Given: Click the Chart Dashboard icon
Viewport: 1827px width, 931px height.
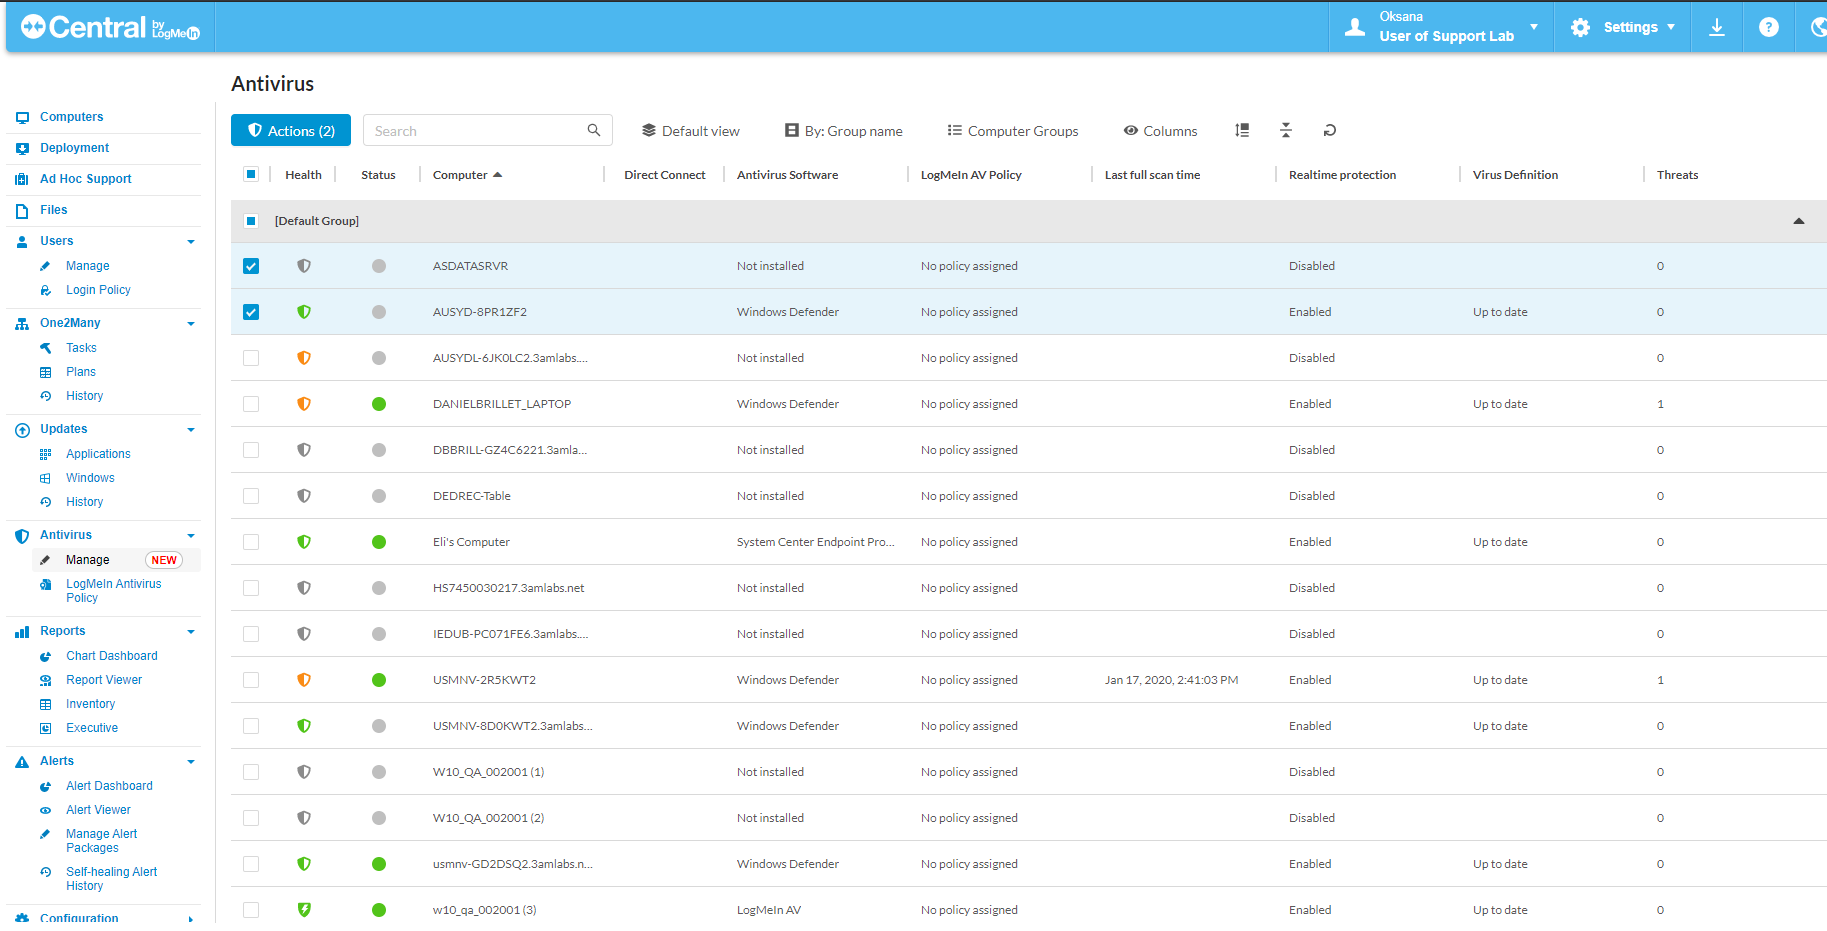Looking at the screenshot, I should pos(45,656).
